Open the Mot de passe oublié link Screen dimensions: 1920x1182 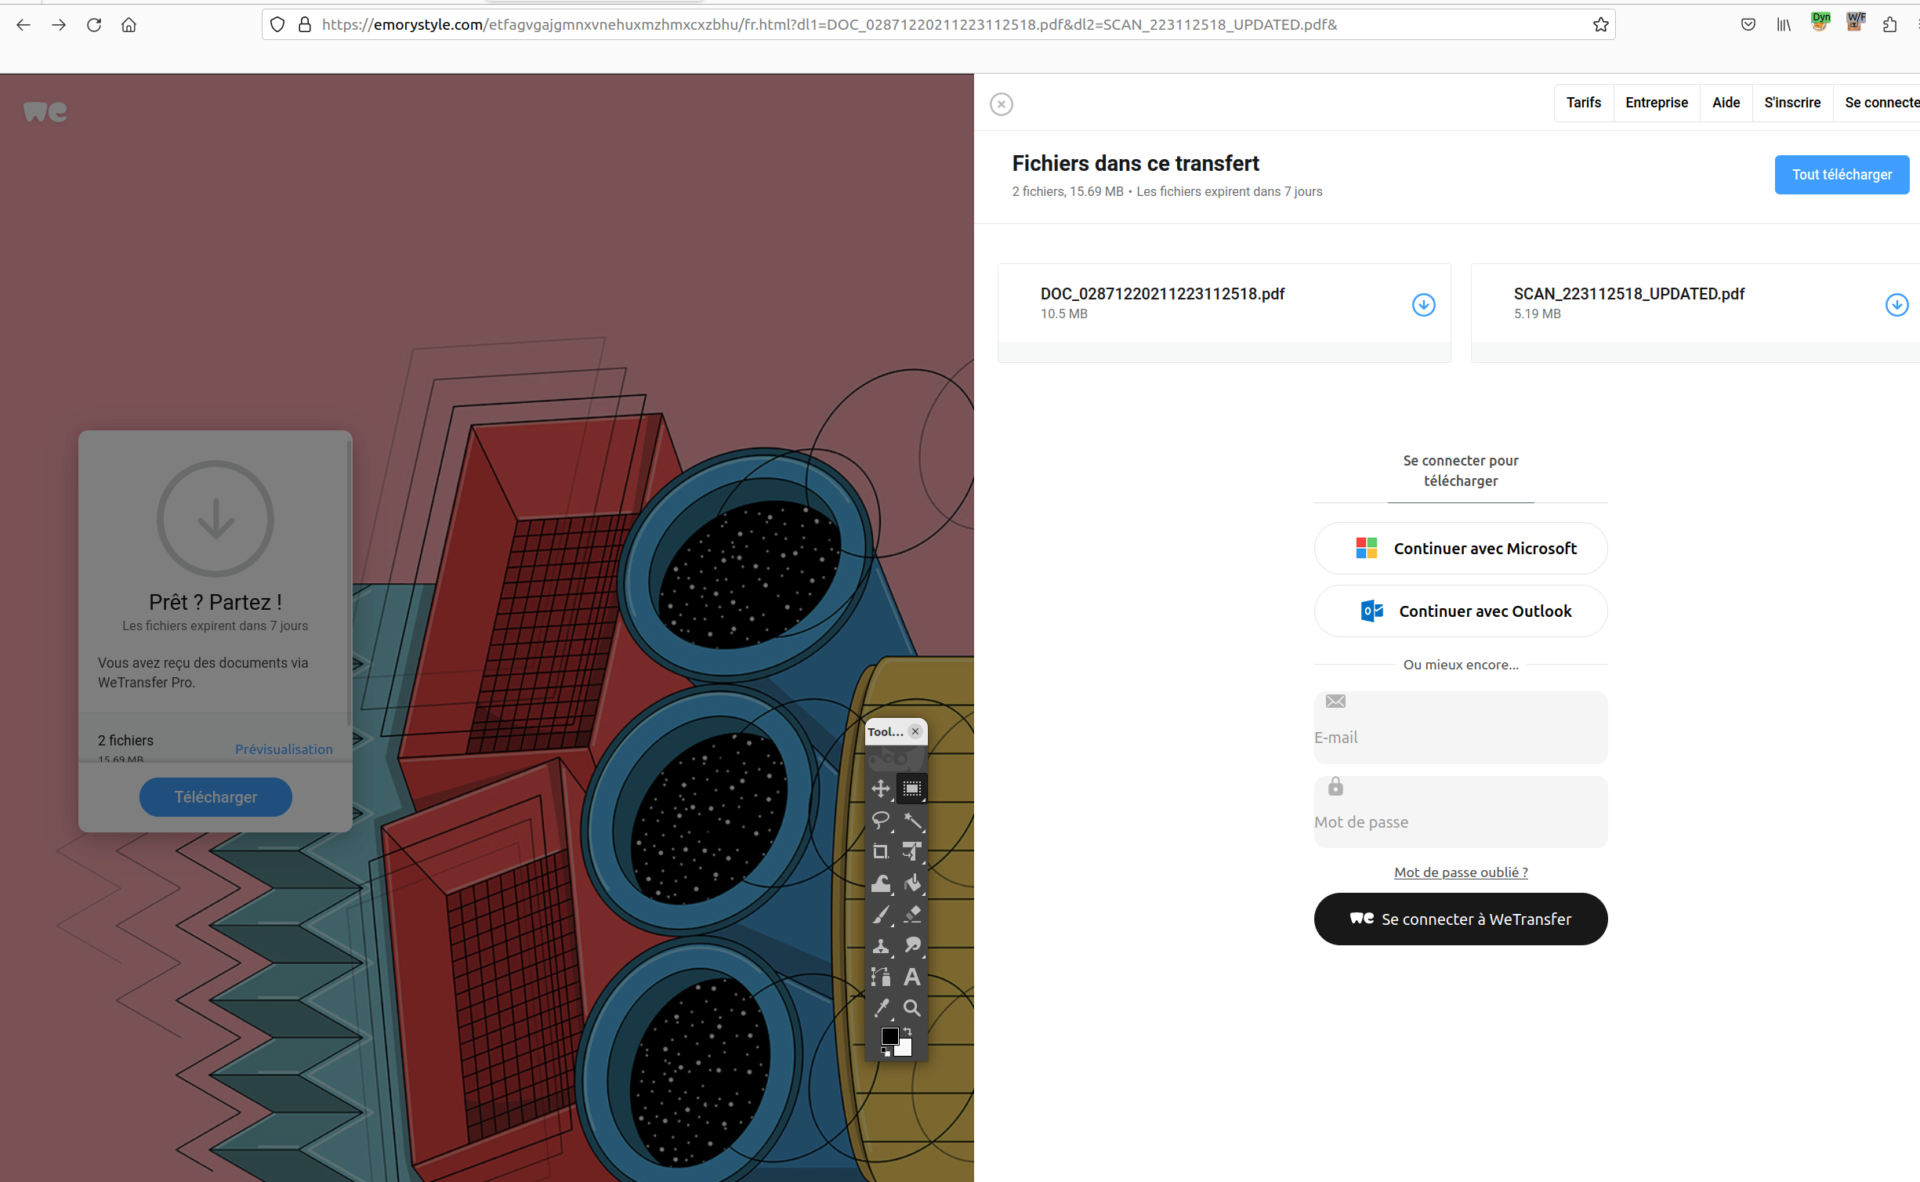click(1460, 873)
